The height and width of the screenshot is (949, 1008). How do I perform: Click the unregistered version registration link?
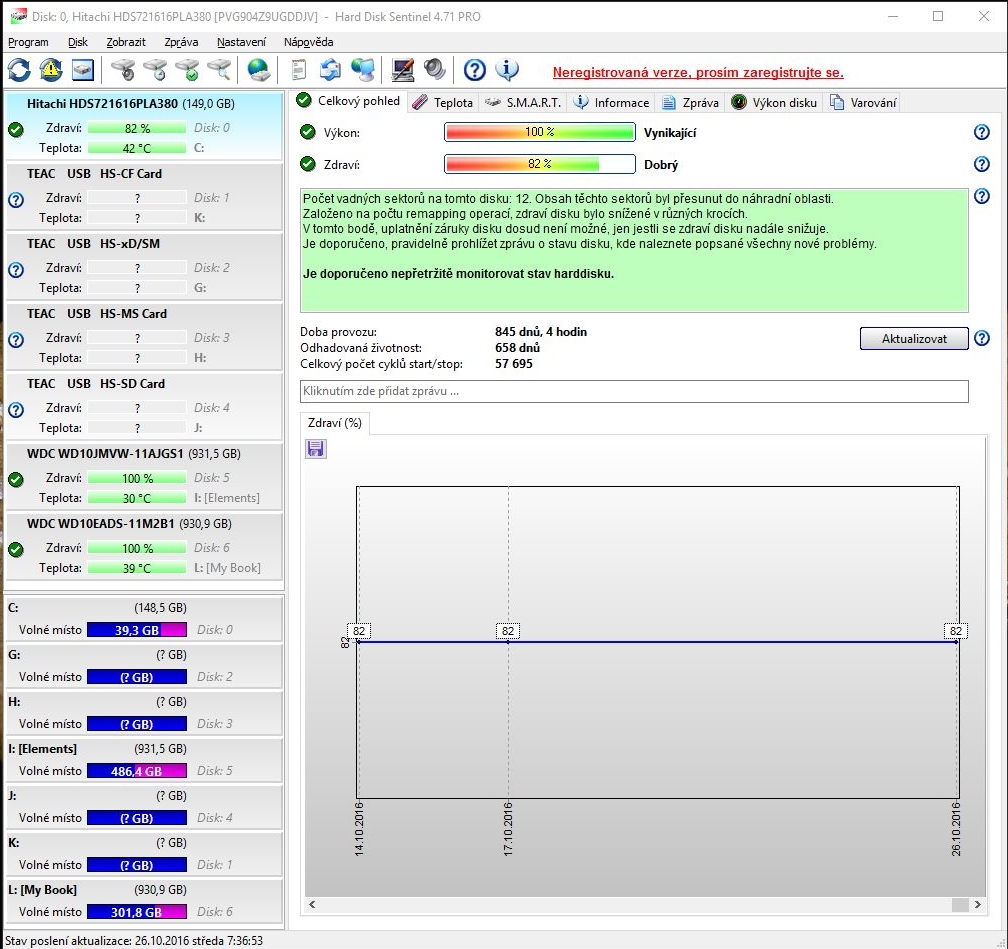[x=698, y=73]
